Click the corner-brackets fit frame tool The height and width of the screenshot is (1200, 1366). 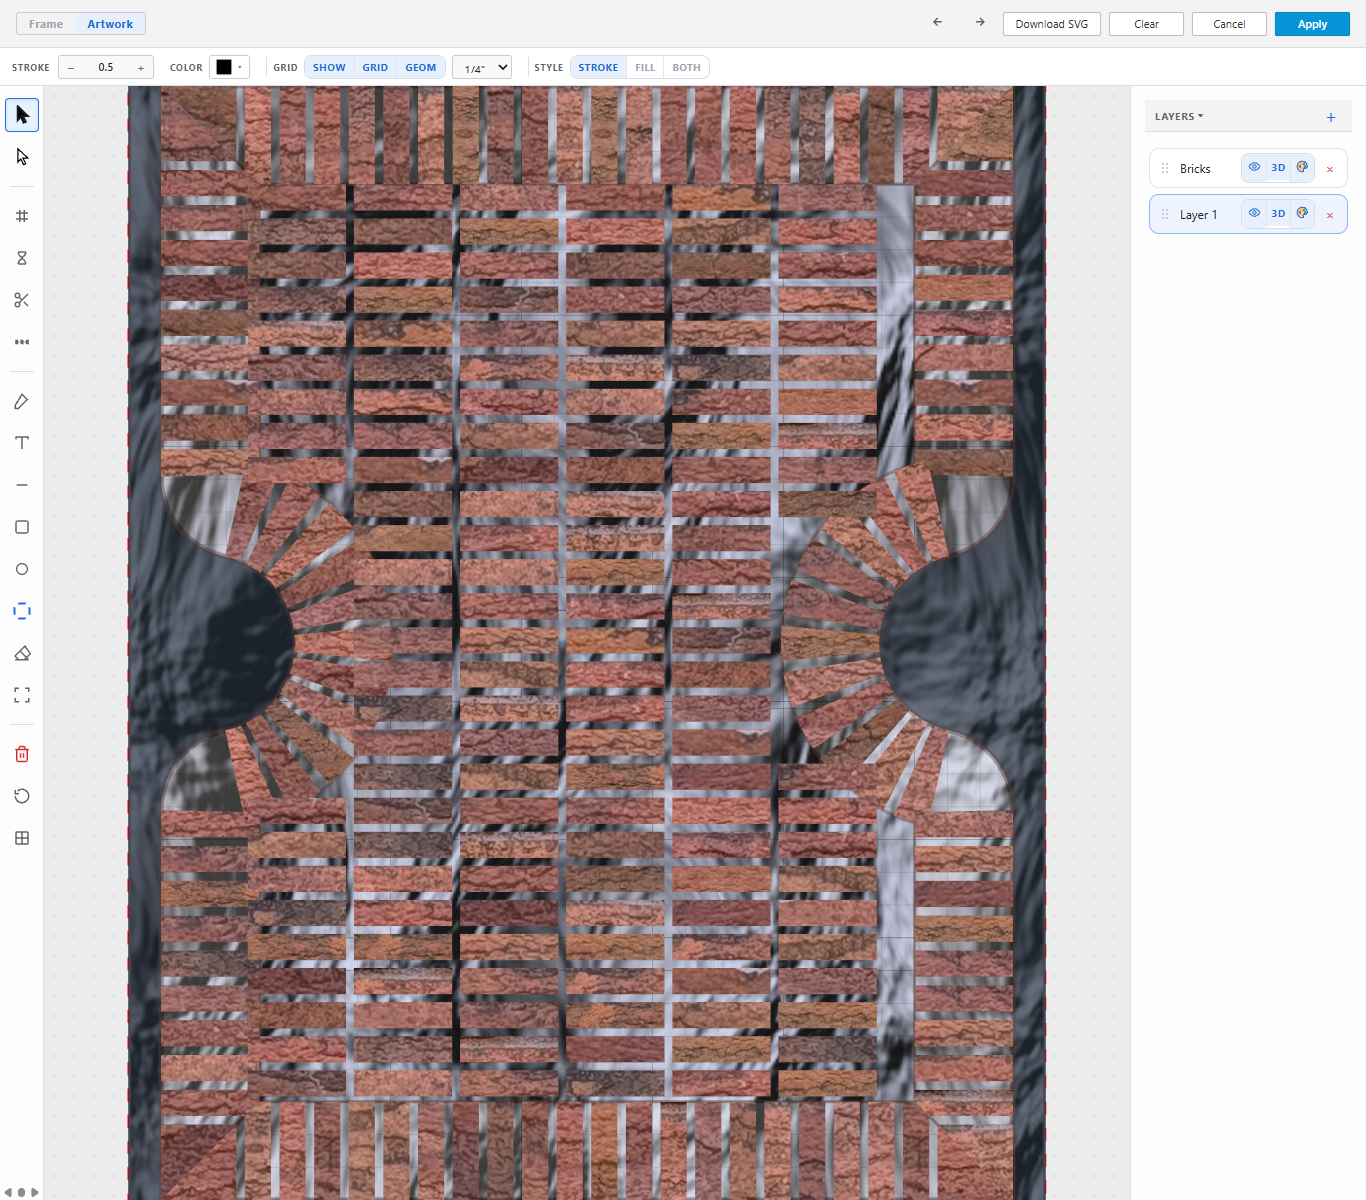click(x=22, y=695)
